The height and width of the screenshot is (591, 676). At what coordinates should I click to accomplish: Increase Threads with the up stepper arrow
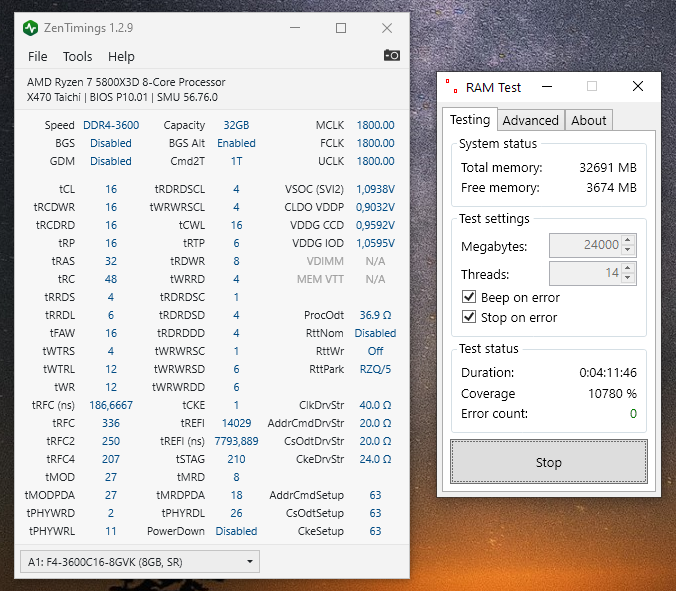pos(628,268)
